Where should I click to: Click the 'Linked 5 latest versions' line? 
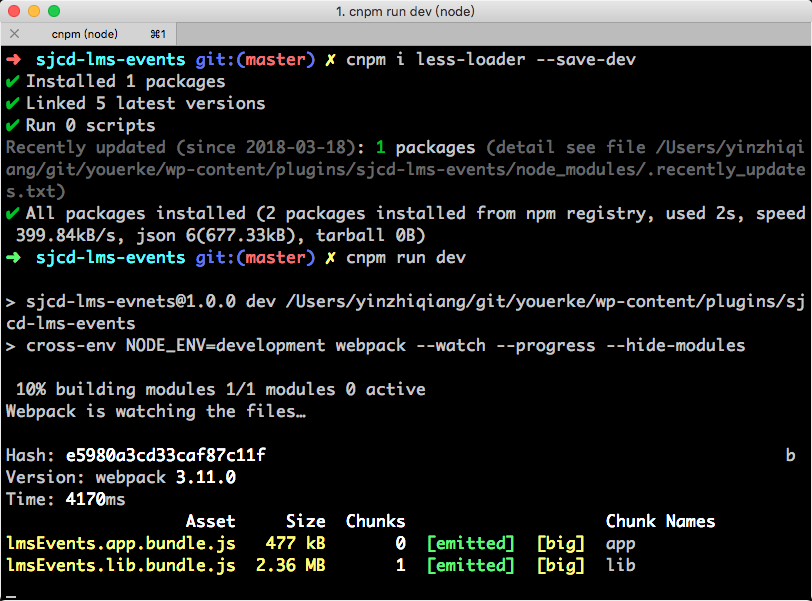pos(146,104)
